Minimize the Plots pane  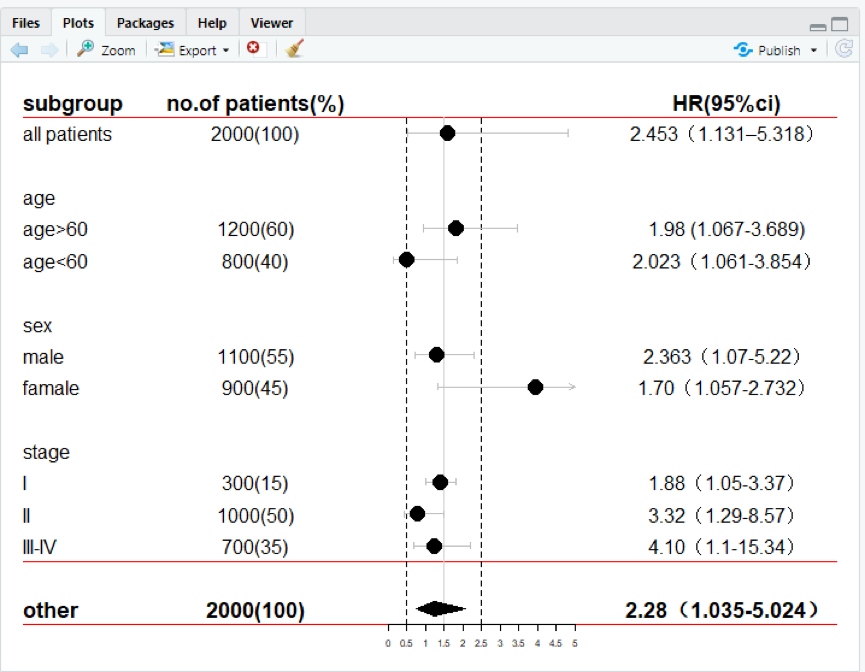(x=818, y=26)
